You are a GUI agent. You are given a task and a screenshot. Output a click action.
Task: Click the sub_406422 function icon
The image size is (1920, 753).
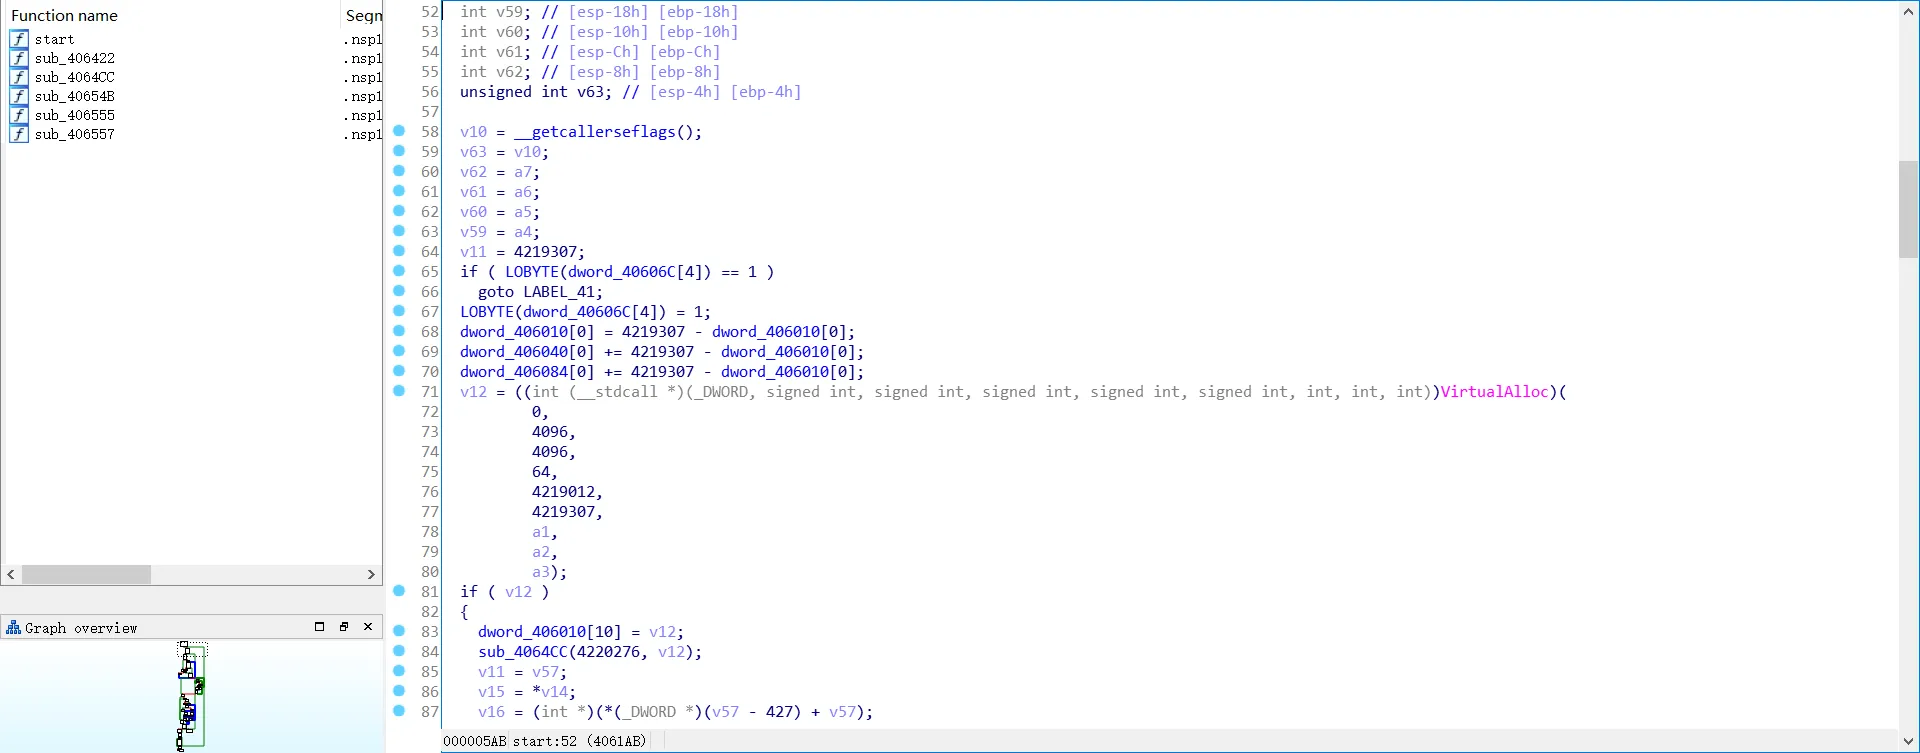pos(19,58)
